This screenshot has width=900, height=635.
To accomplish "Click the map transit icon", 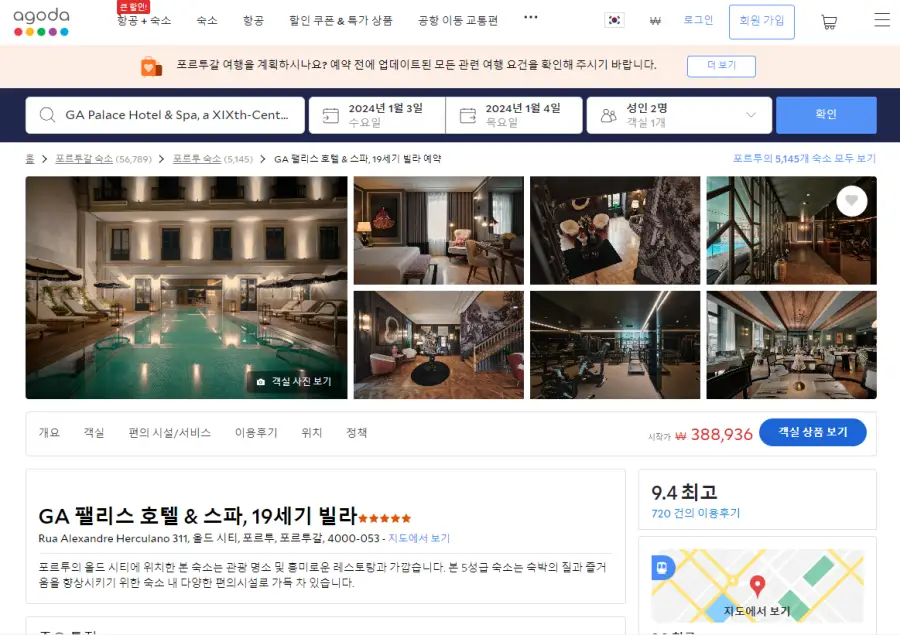I will click(x=662, y=567).
